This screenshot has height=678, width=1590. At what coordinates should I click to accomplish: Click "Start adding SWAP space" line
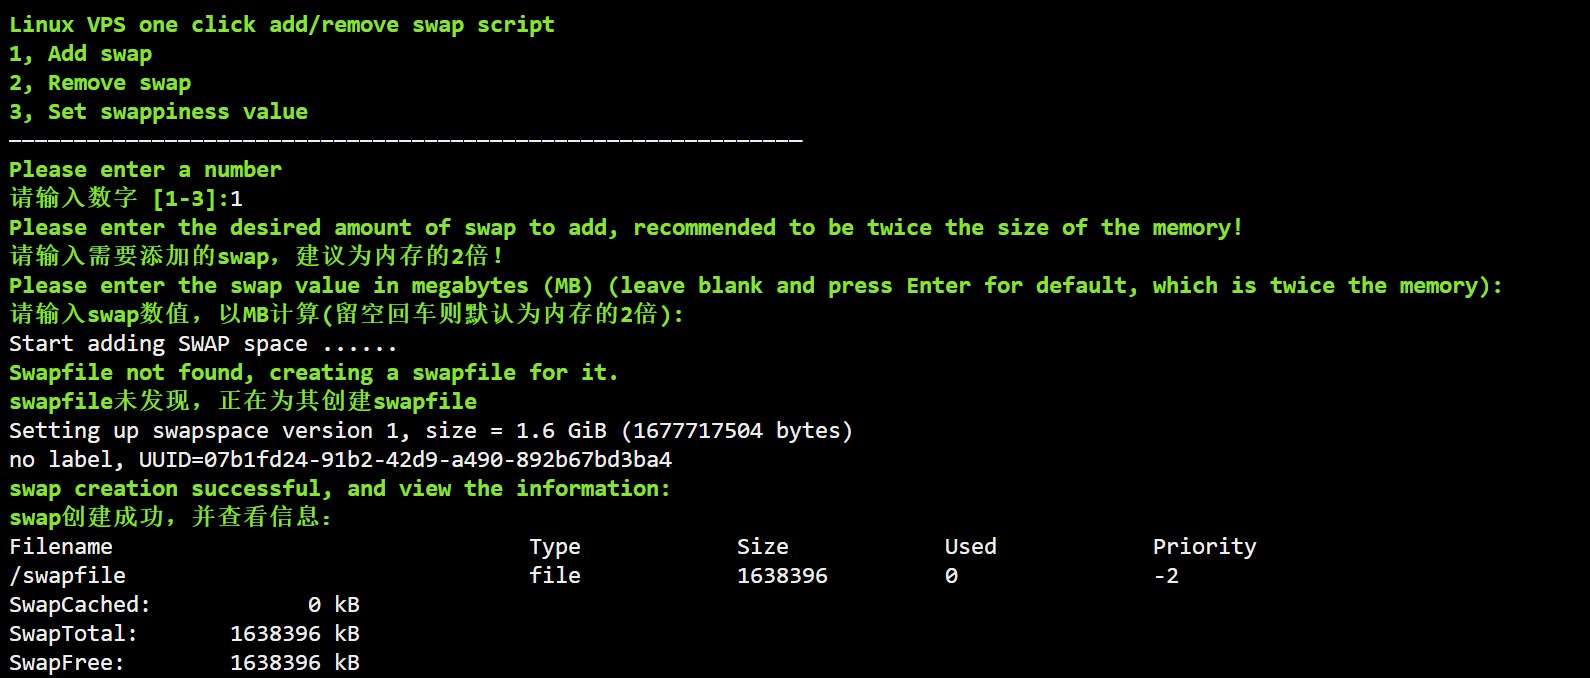point(203,344)
